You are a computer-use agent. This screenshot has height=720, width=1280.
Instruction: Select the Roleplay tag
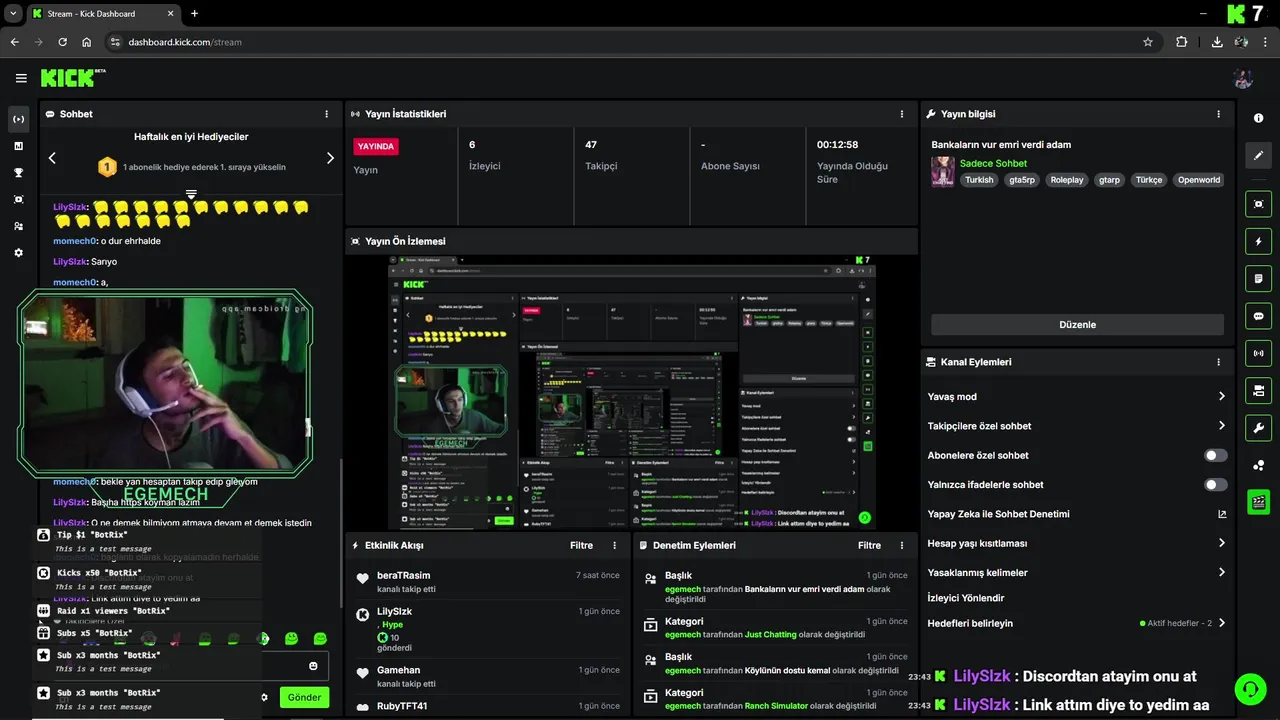click(x=1067, y=180)
